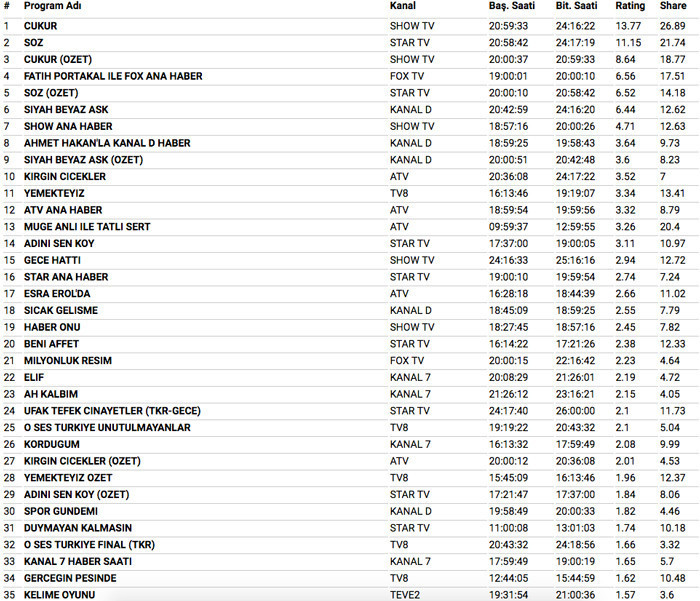Click the 'Program Adı' column header
The height and width of the screenshot is (601, 700).
tap(53, 6)
